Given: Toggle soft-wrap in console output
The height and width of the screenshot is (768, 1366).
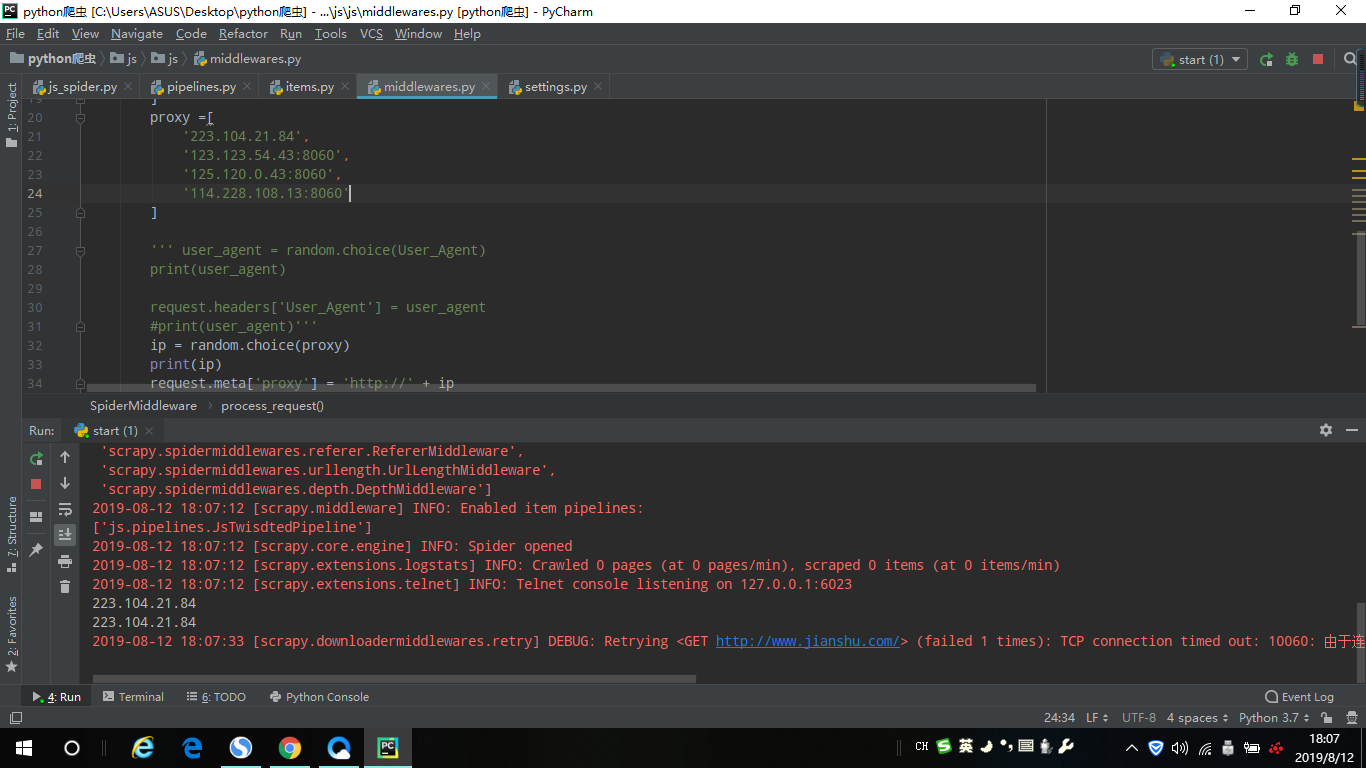Looking at the screenshot, I should (x=65, y=509).
